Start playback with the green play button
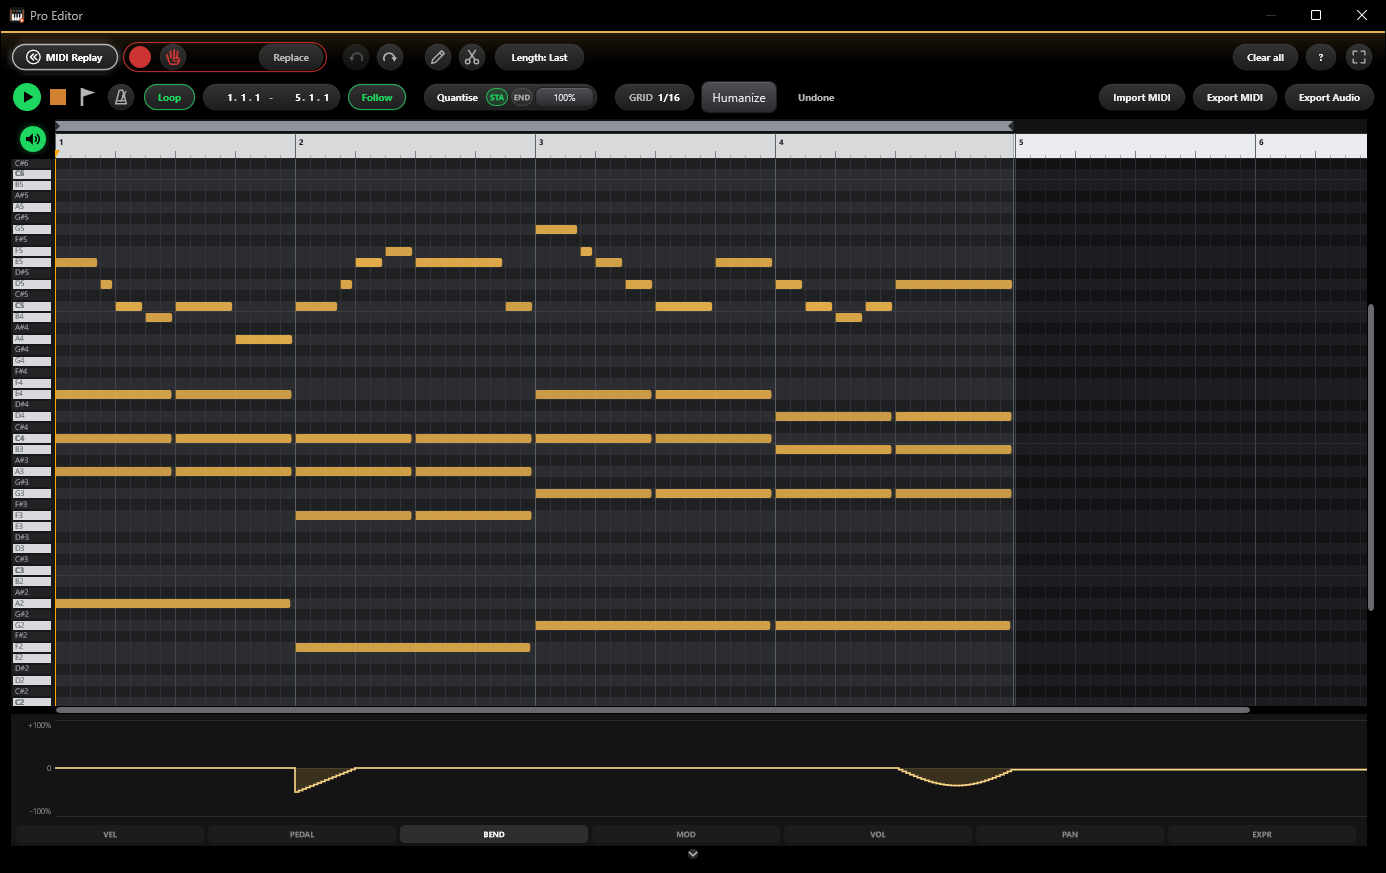This screenshot has height=873, width=1386. (x=27, y=97)
